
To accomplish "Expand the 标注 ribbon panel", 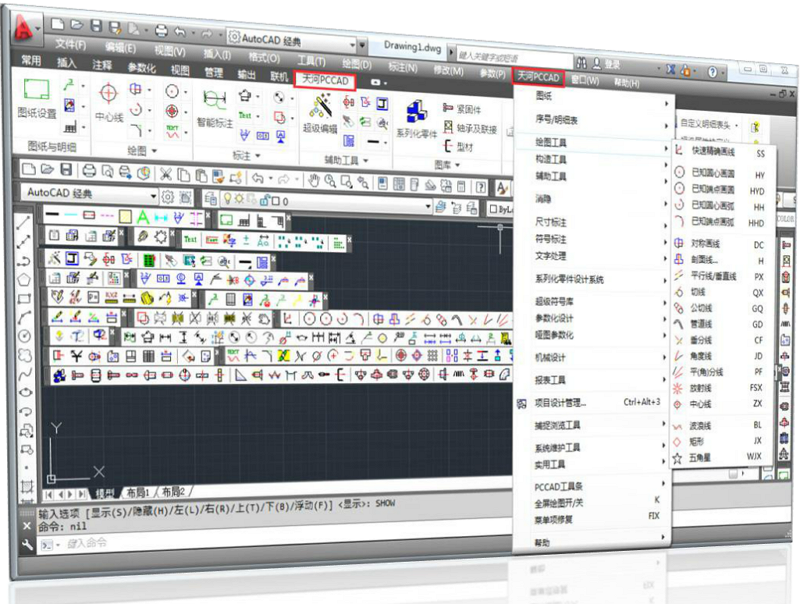I will (246, 155).
